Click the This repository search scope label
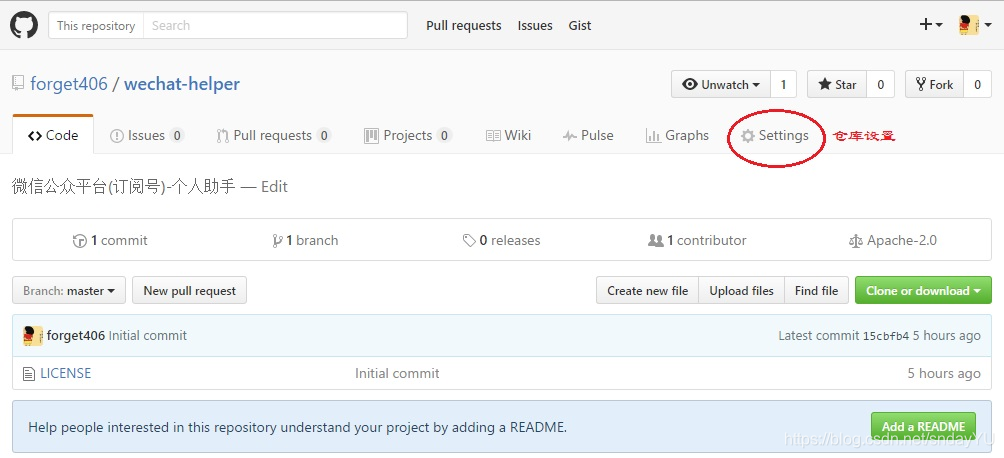 click(x=96, y=26)
